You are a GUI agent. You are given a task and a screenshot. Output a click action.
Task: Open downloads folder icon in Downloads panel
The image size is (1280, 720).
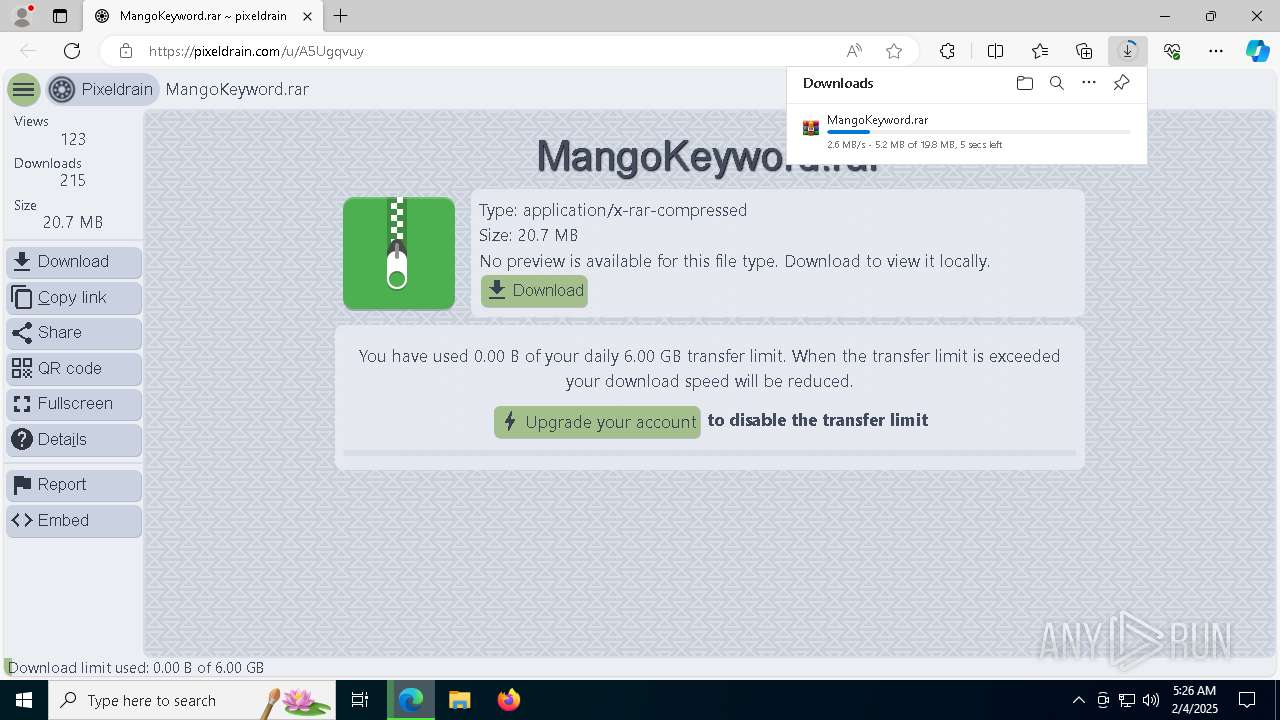pyautogui.click(x=1024, y=83)
